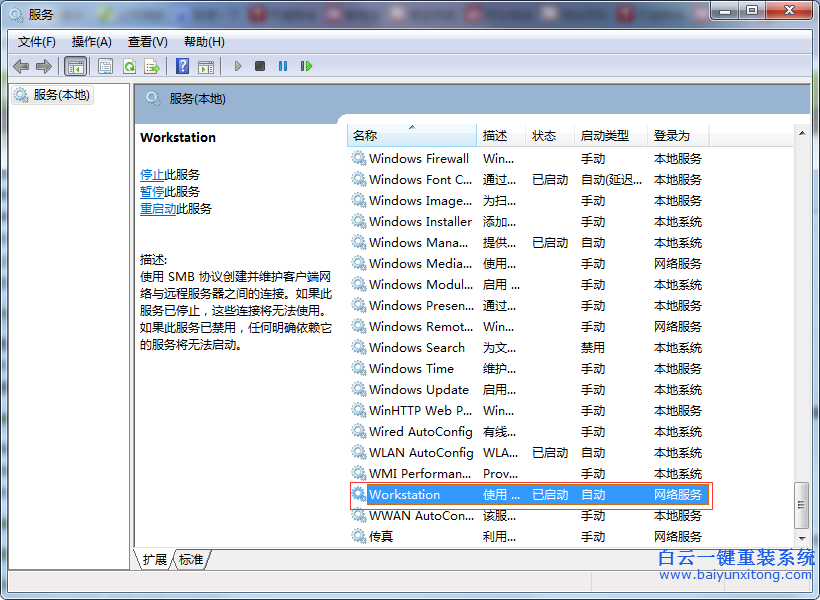Toggle the console tree pane icon

(x=76, y=66)
